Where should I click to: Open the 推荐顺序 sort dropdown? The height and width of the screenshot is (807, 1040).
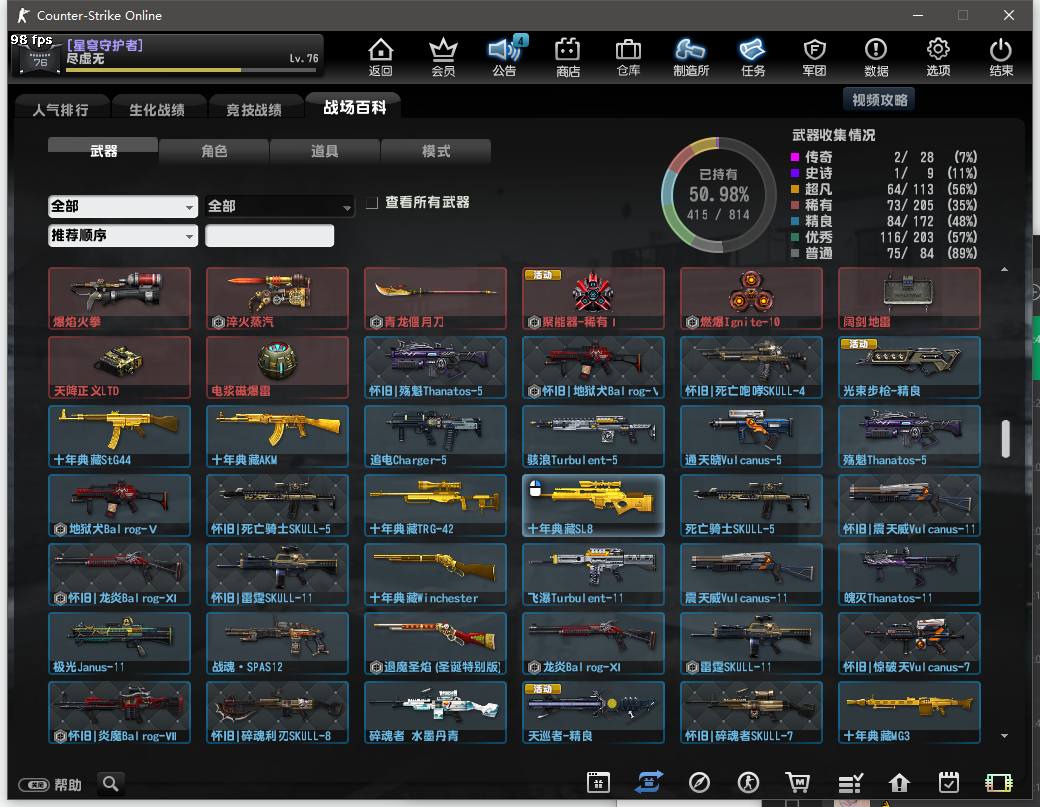click(123, 235)
